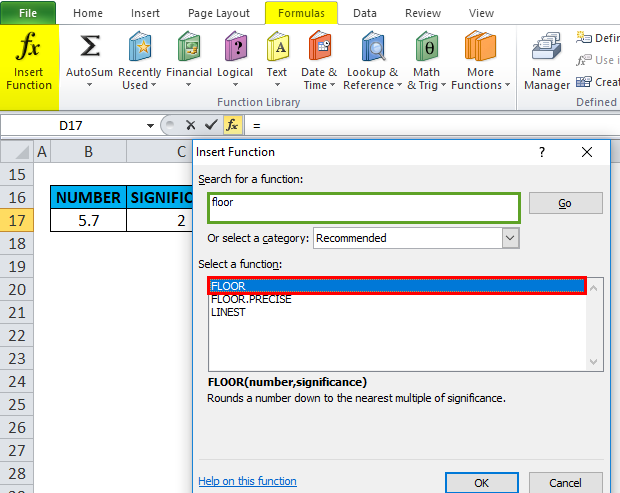Select row 25 header
Viewport: 620px width, 493px height.
click(x=17, y=404)
